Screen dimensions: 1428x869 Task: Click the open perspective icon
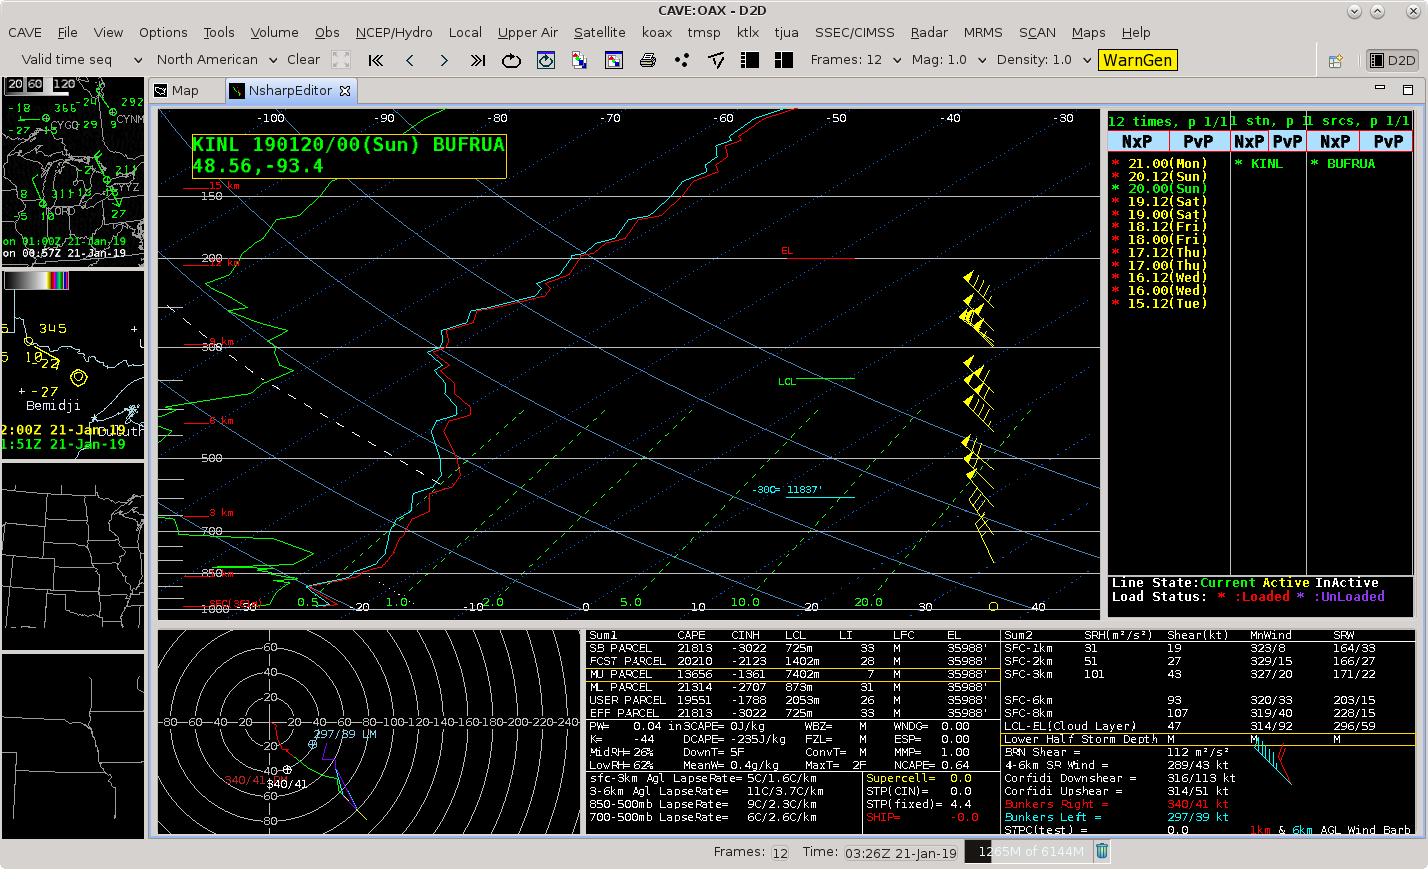(x=1335, y=61)
